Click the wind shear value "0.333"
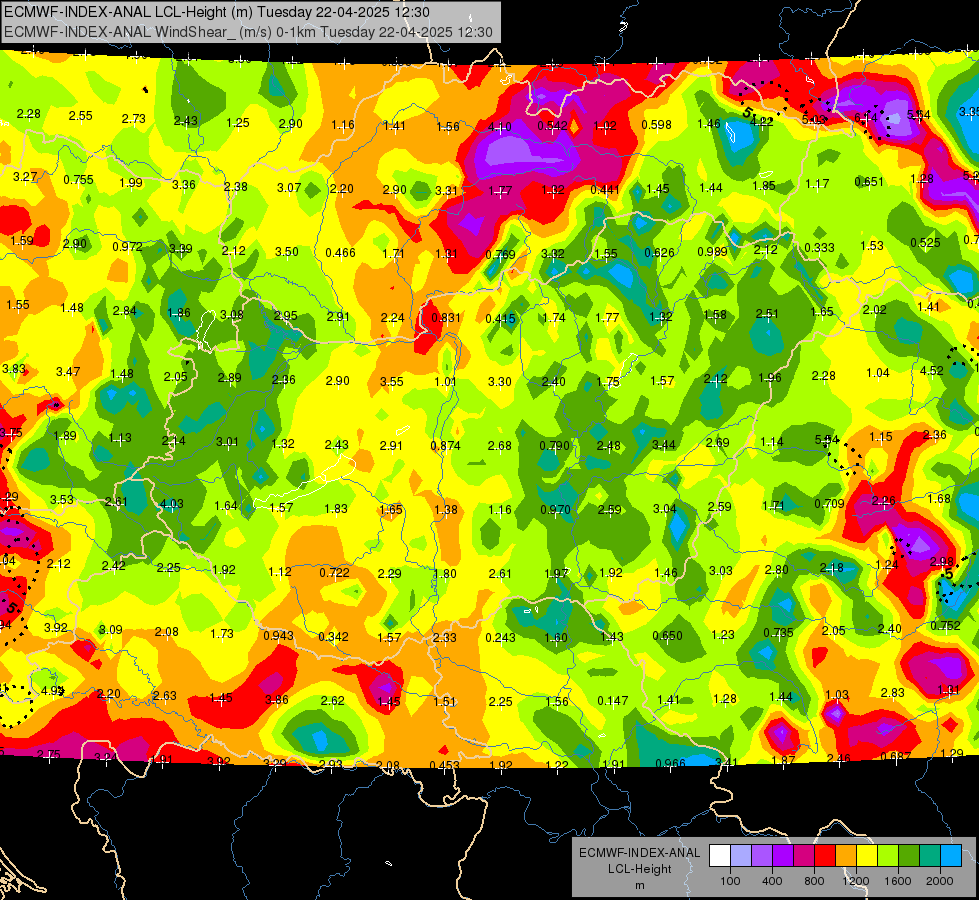The height and width of the screenshot is (900, 979). (x=819, y=248)
